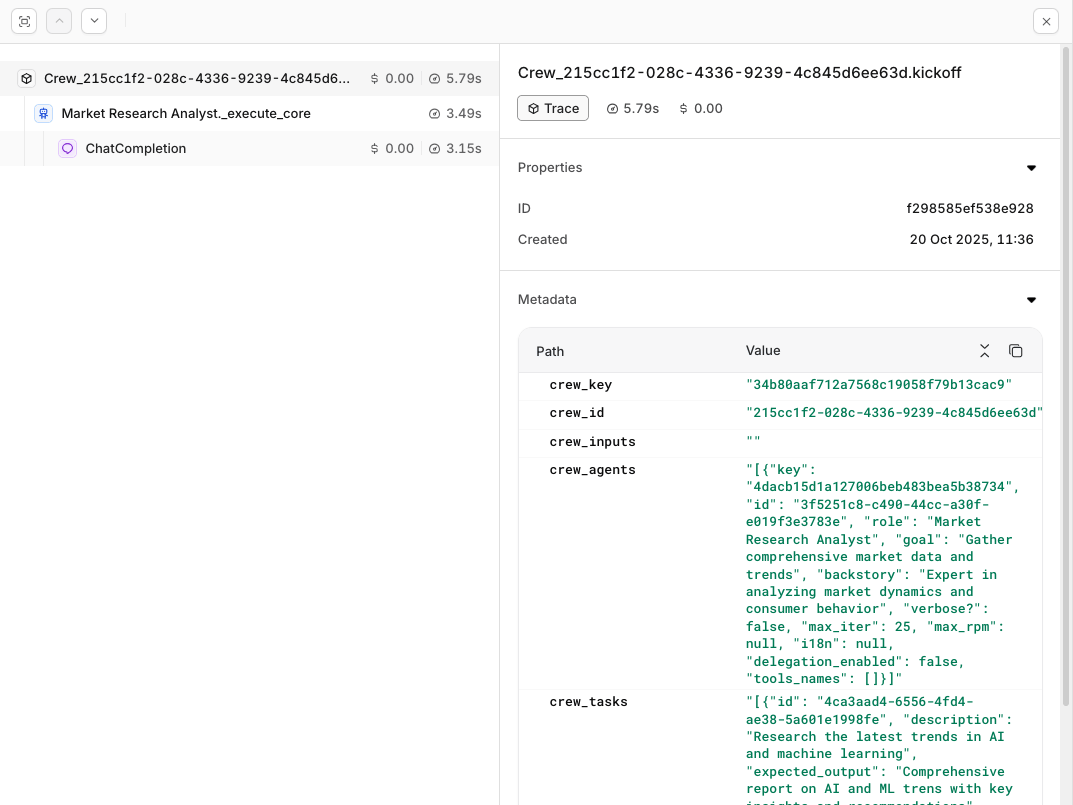The width and height of the screenshot is (1073, 805).
Task: Go to next item with down chevron
Action: pyautogui.click(x=94, y=21)
